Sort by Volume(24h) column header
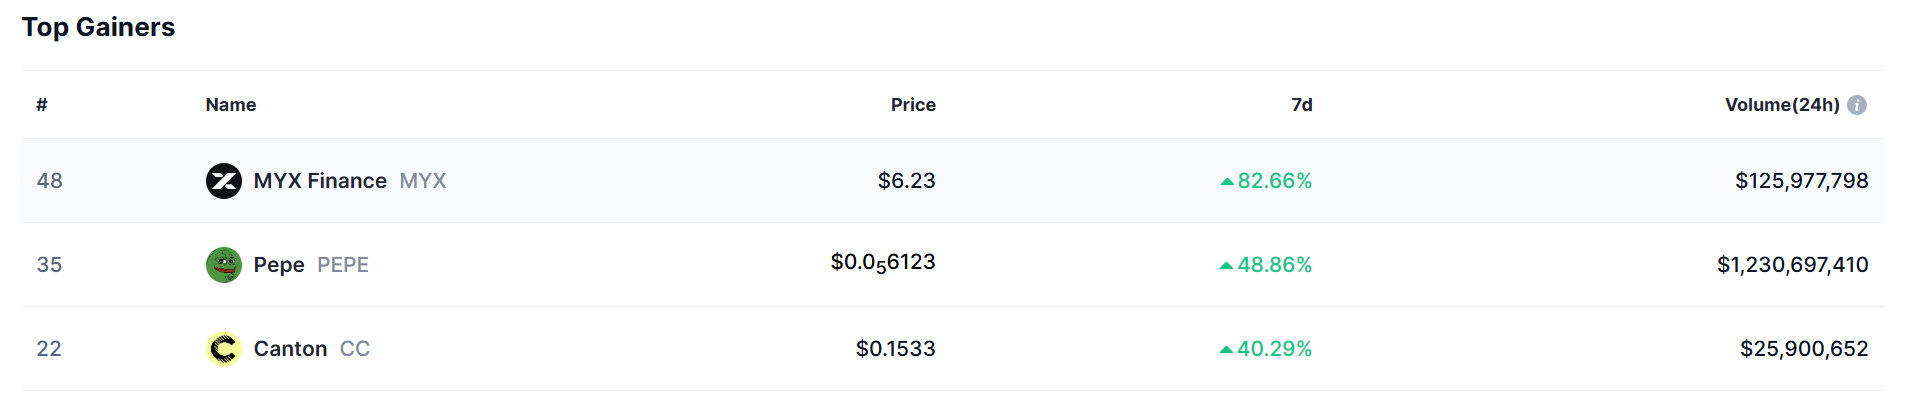The width and height of the screenshot is (1916, 404). pos(1781,105)
